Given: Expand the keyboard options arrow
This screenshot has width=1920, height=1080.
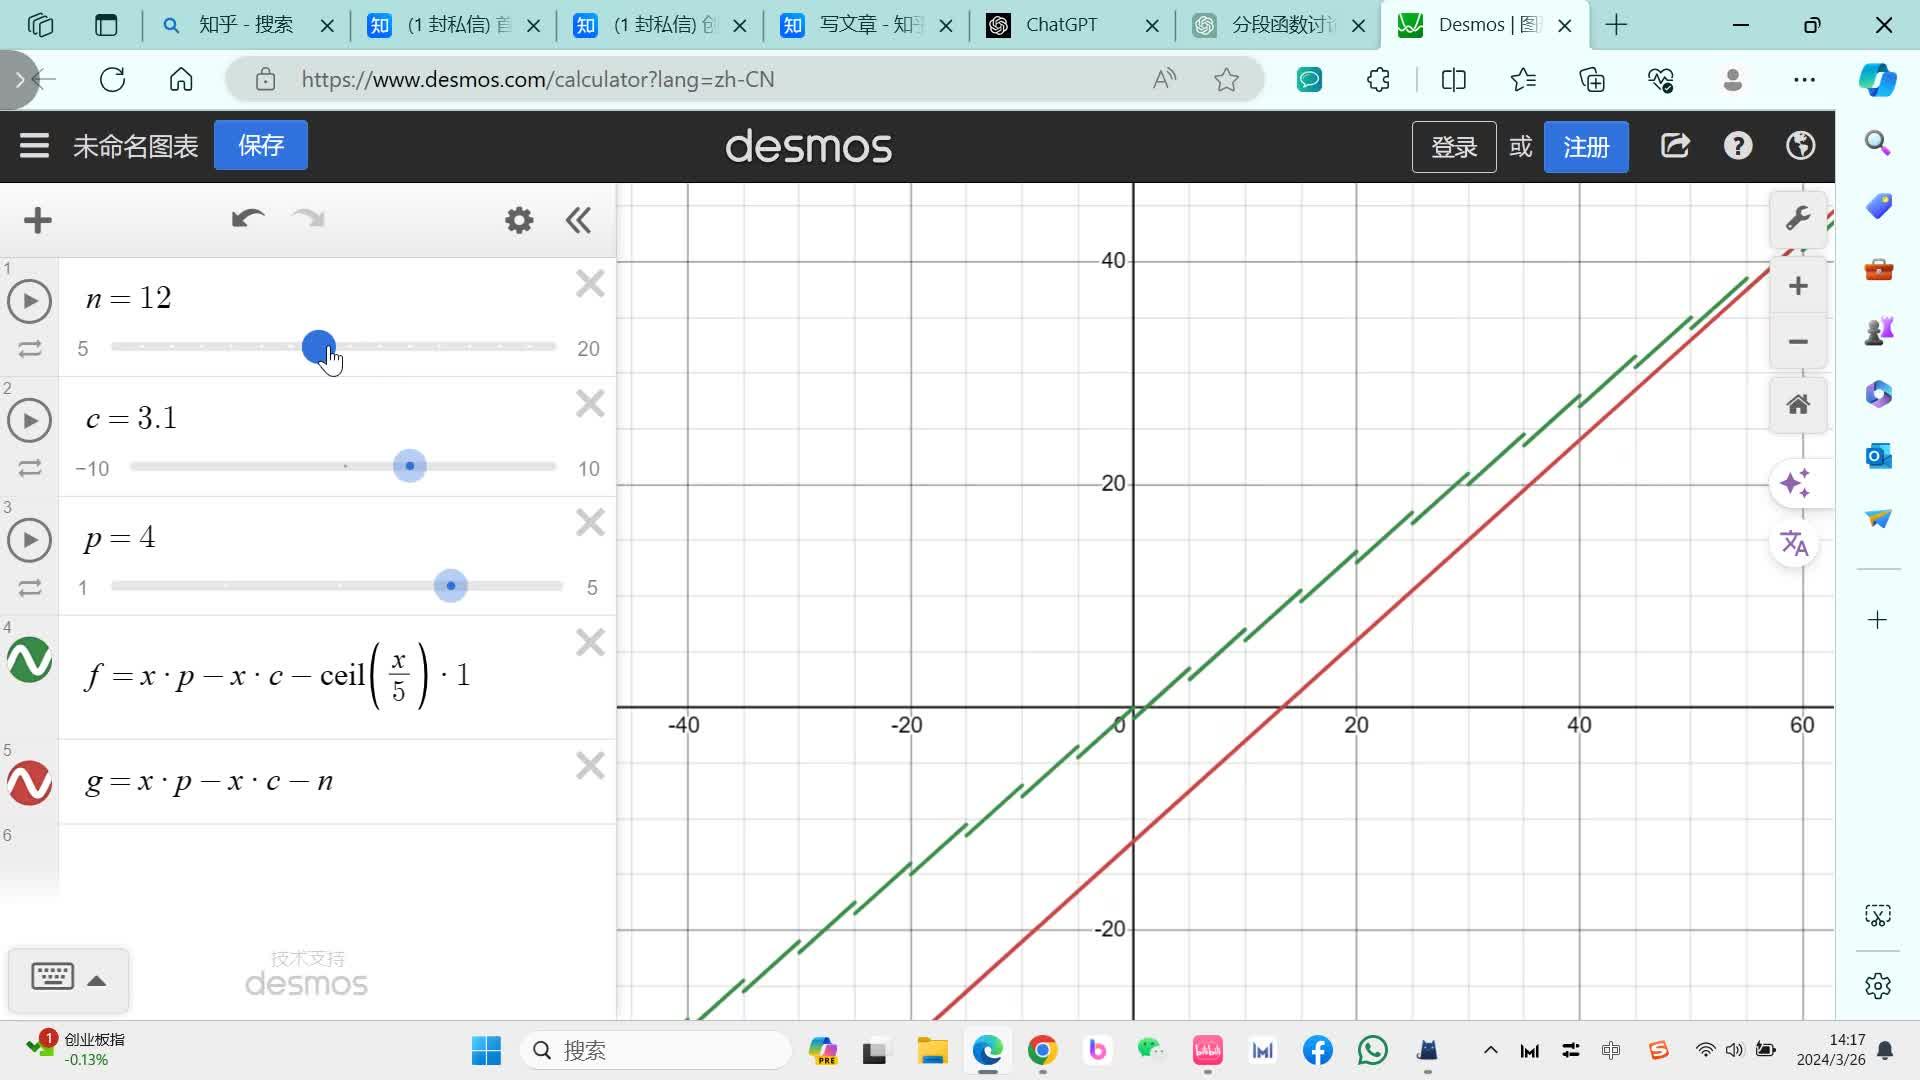Looking at the screenshot, I should (x=97, y=981).
